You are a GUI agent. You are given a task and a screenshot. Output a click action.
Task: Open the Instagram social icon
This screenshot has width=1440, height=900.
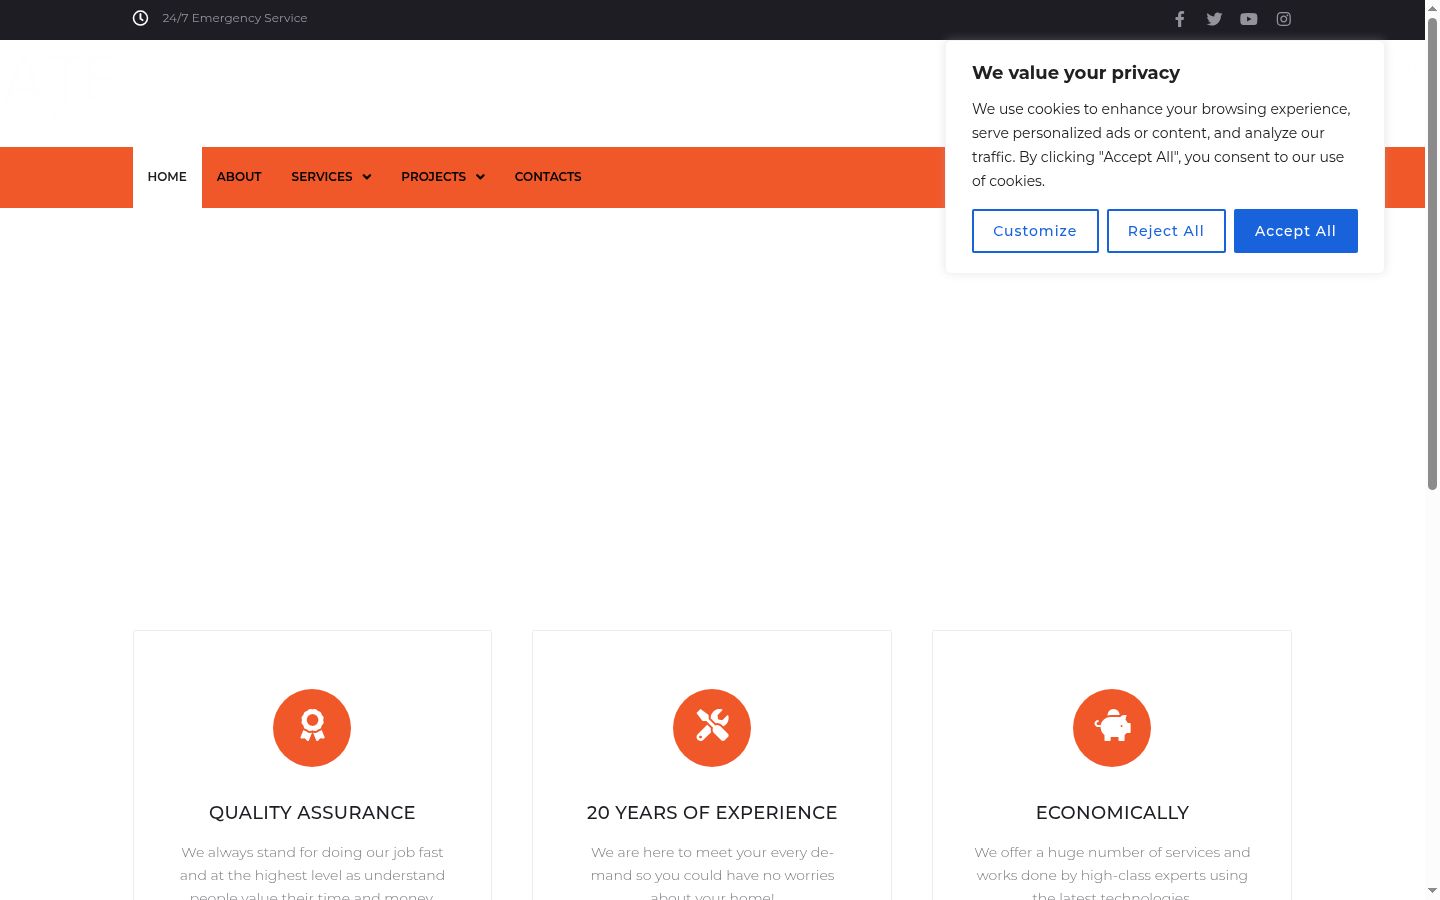[1284, 19]
